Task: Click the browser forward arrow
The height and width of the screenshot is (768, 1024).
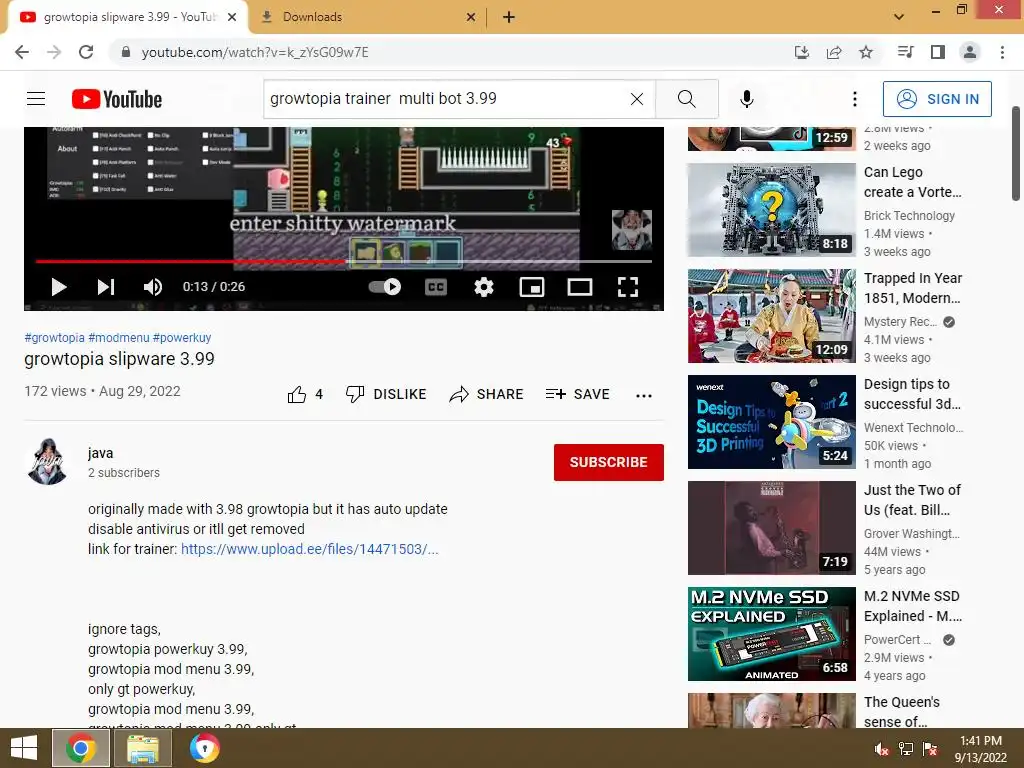Action: tap(54, 52)
